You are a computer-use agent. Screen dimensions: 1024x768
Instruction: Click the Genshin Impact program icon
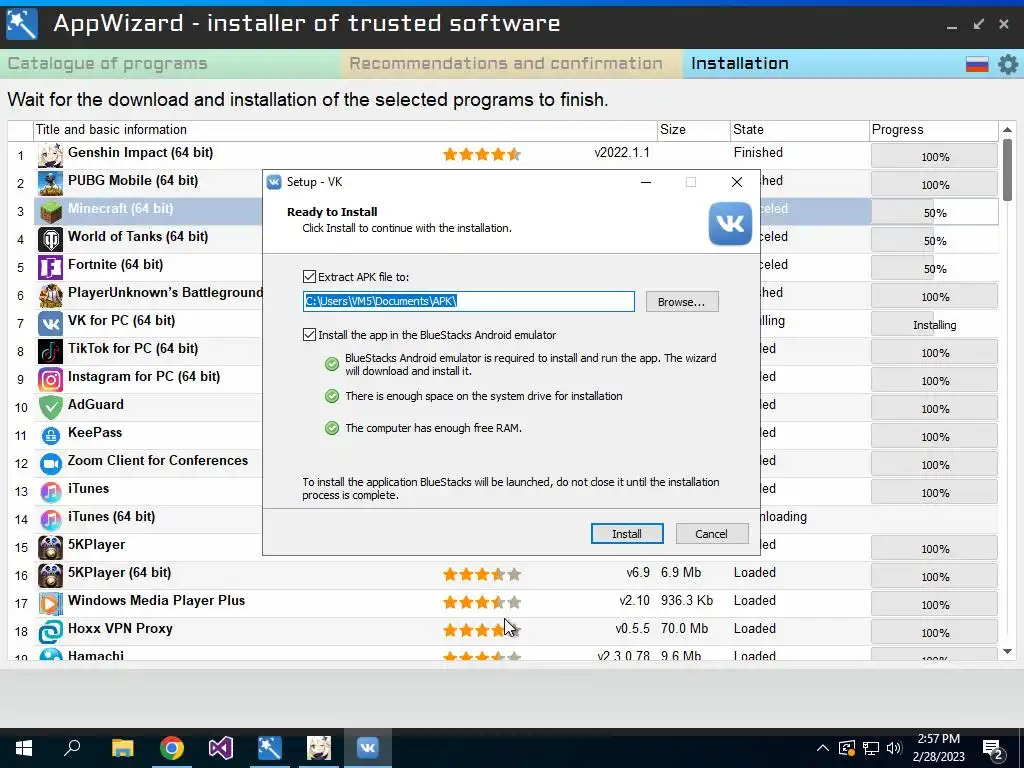(50, 155)
